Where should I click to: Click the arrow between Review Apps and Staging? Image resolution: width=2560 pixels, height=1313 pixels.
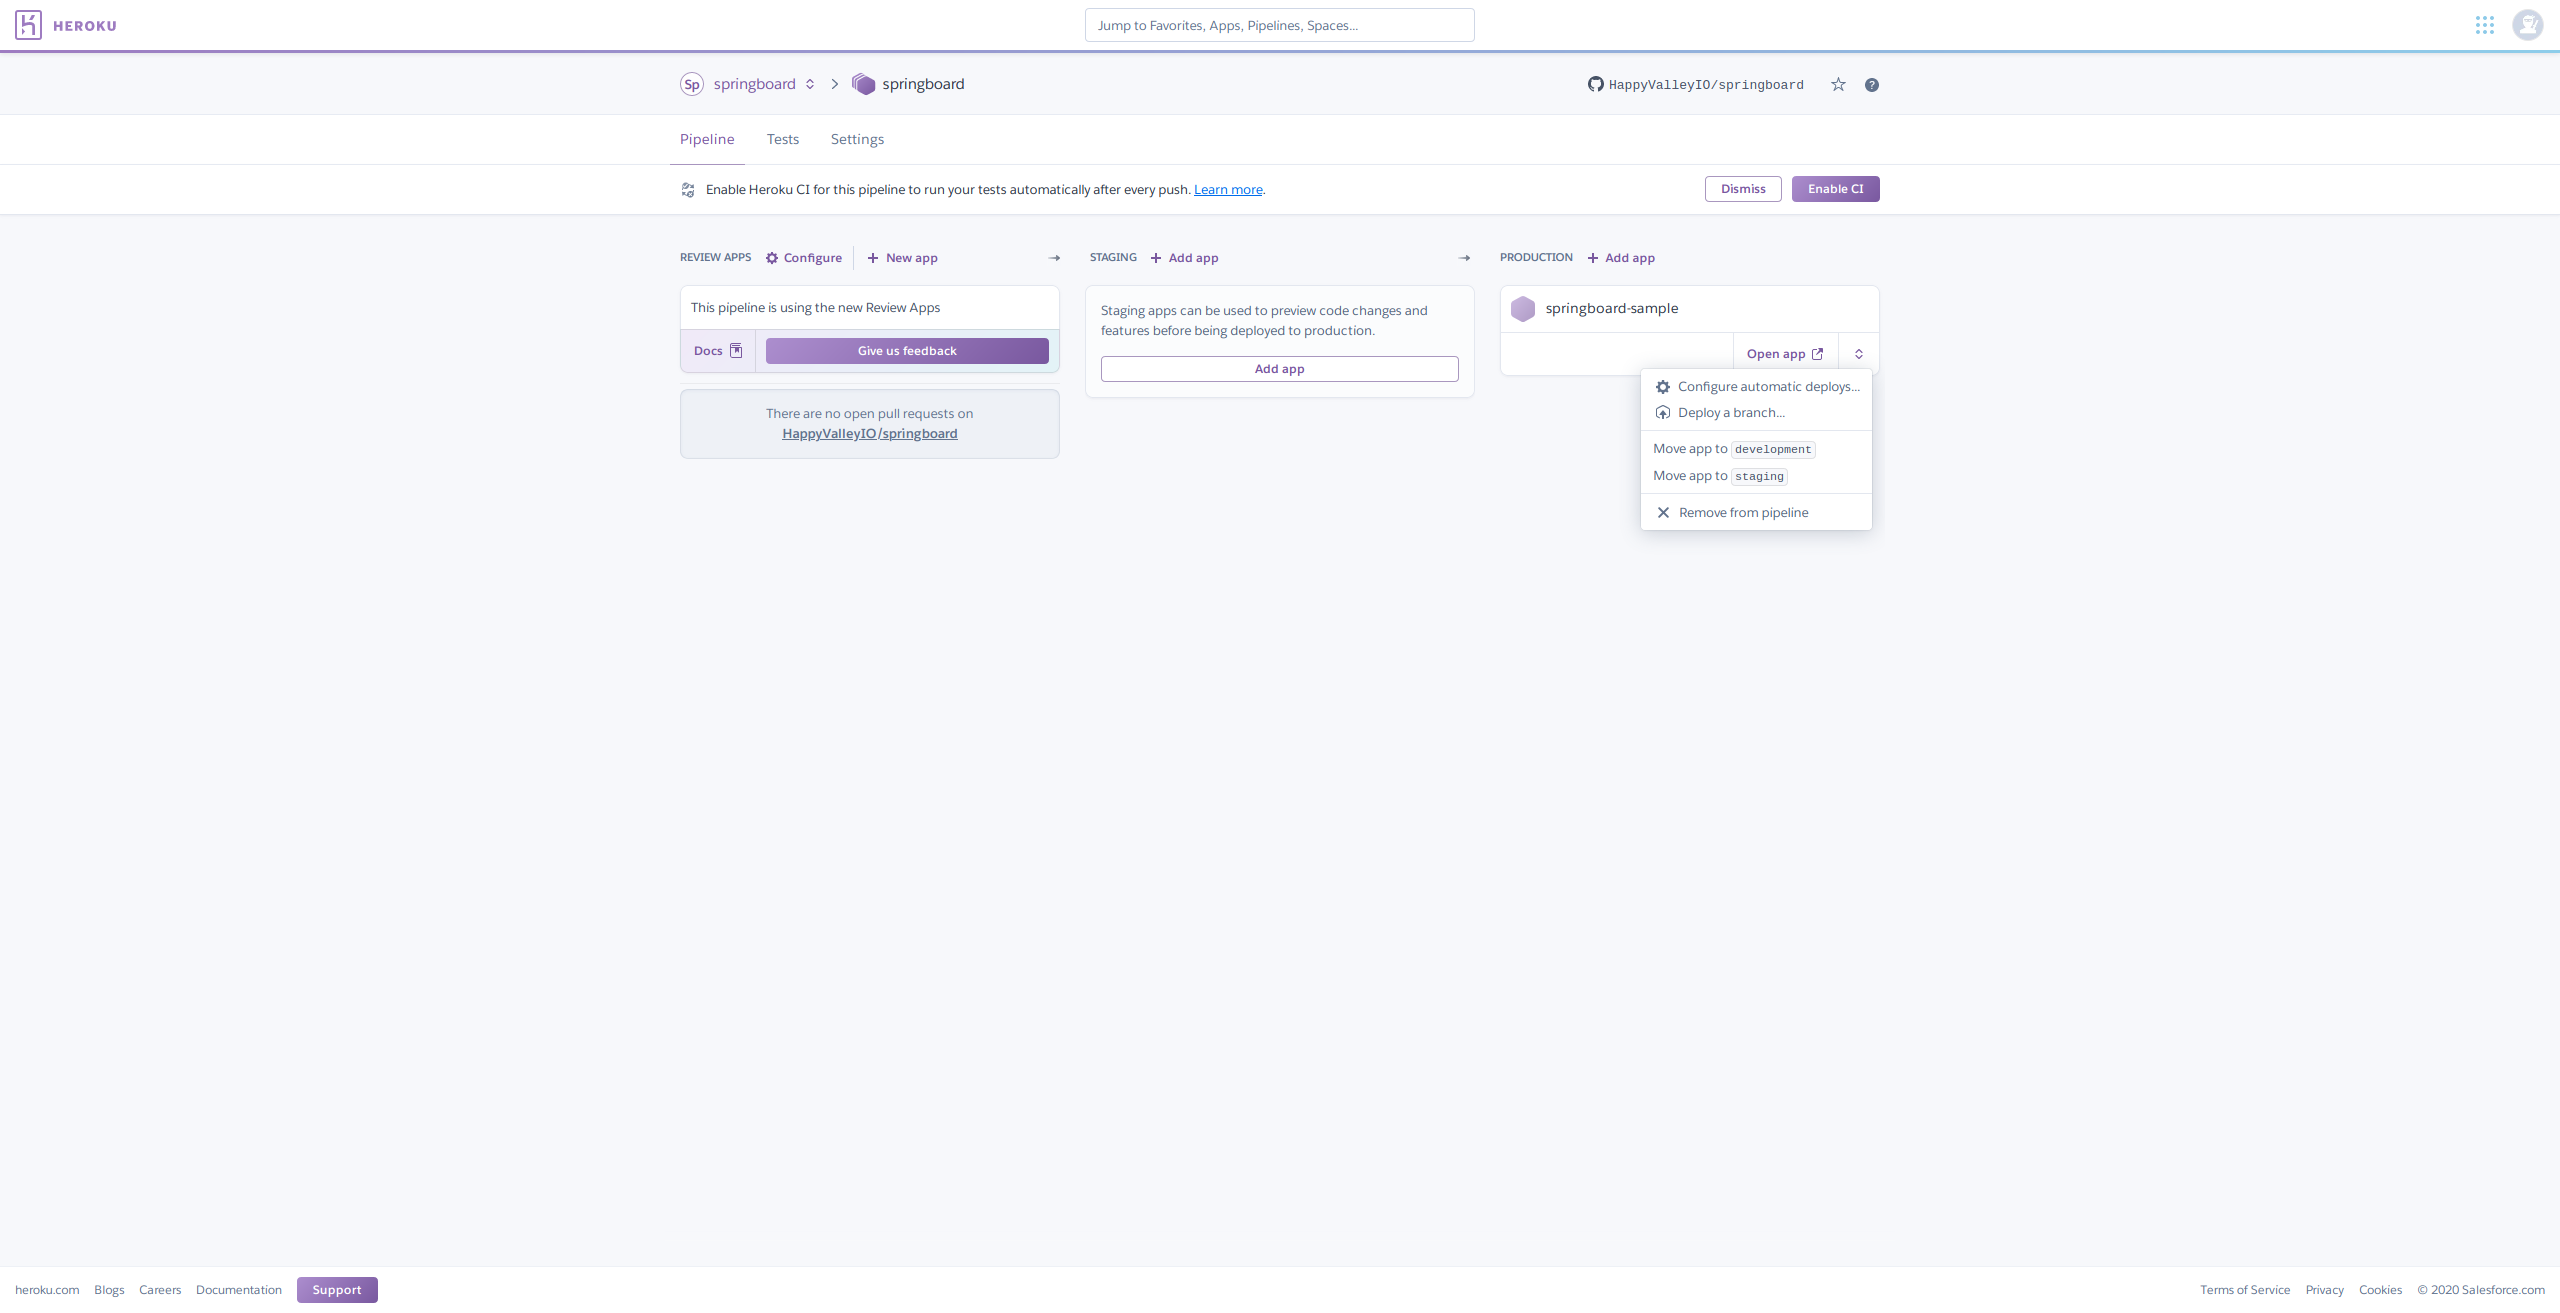click(x=1054, y=258)
